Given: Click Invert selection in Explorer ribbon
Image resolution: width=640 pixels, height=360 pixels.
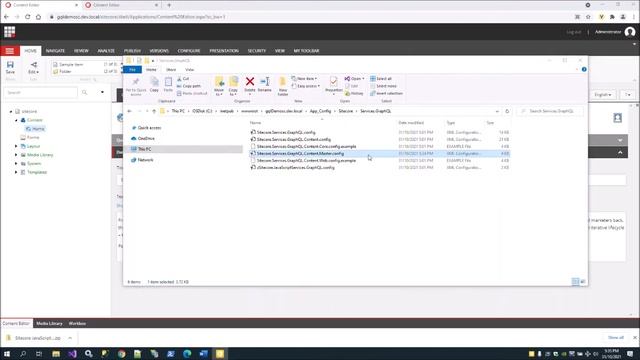Looking at the screenshot, I should [387, 93].
